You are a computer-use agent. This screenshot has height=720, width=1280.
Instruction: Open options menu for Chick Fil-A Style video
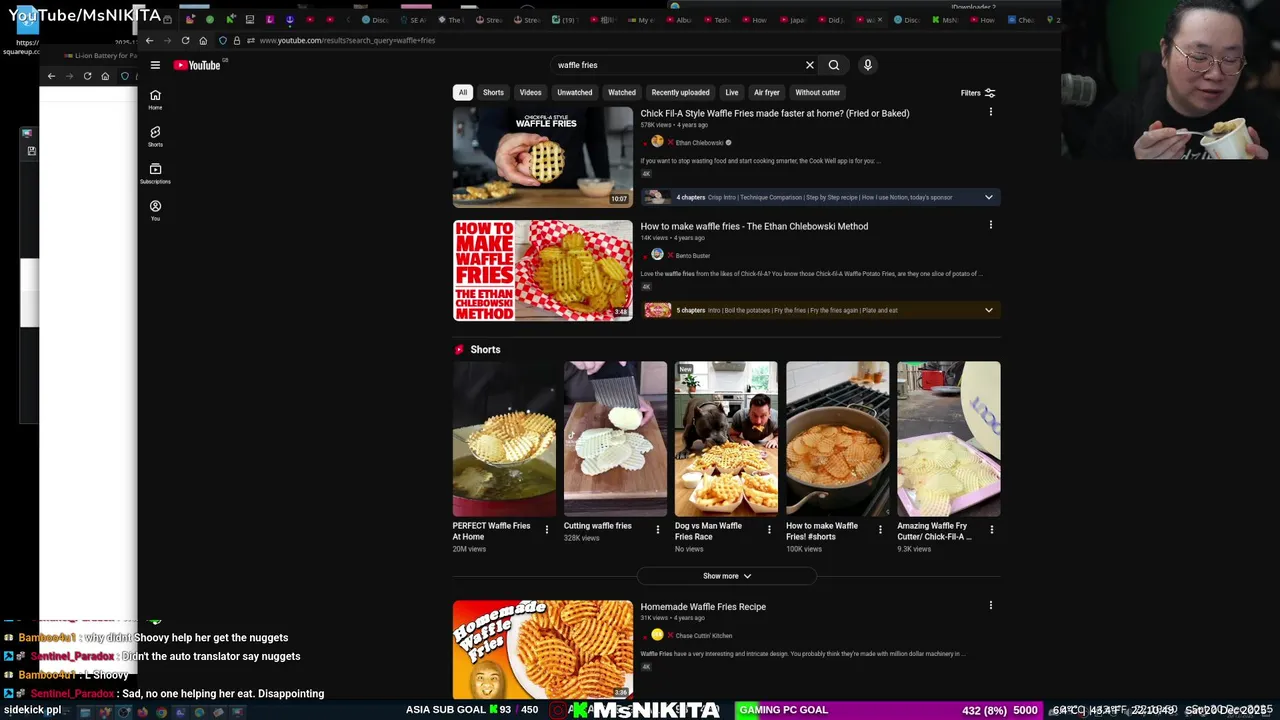point(991,112)
